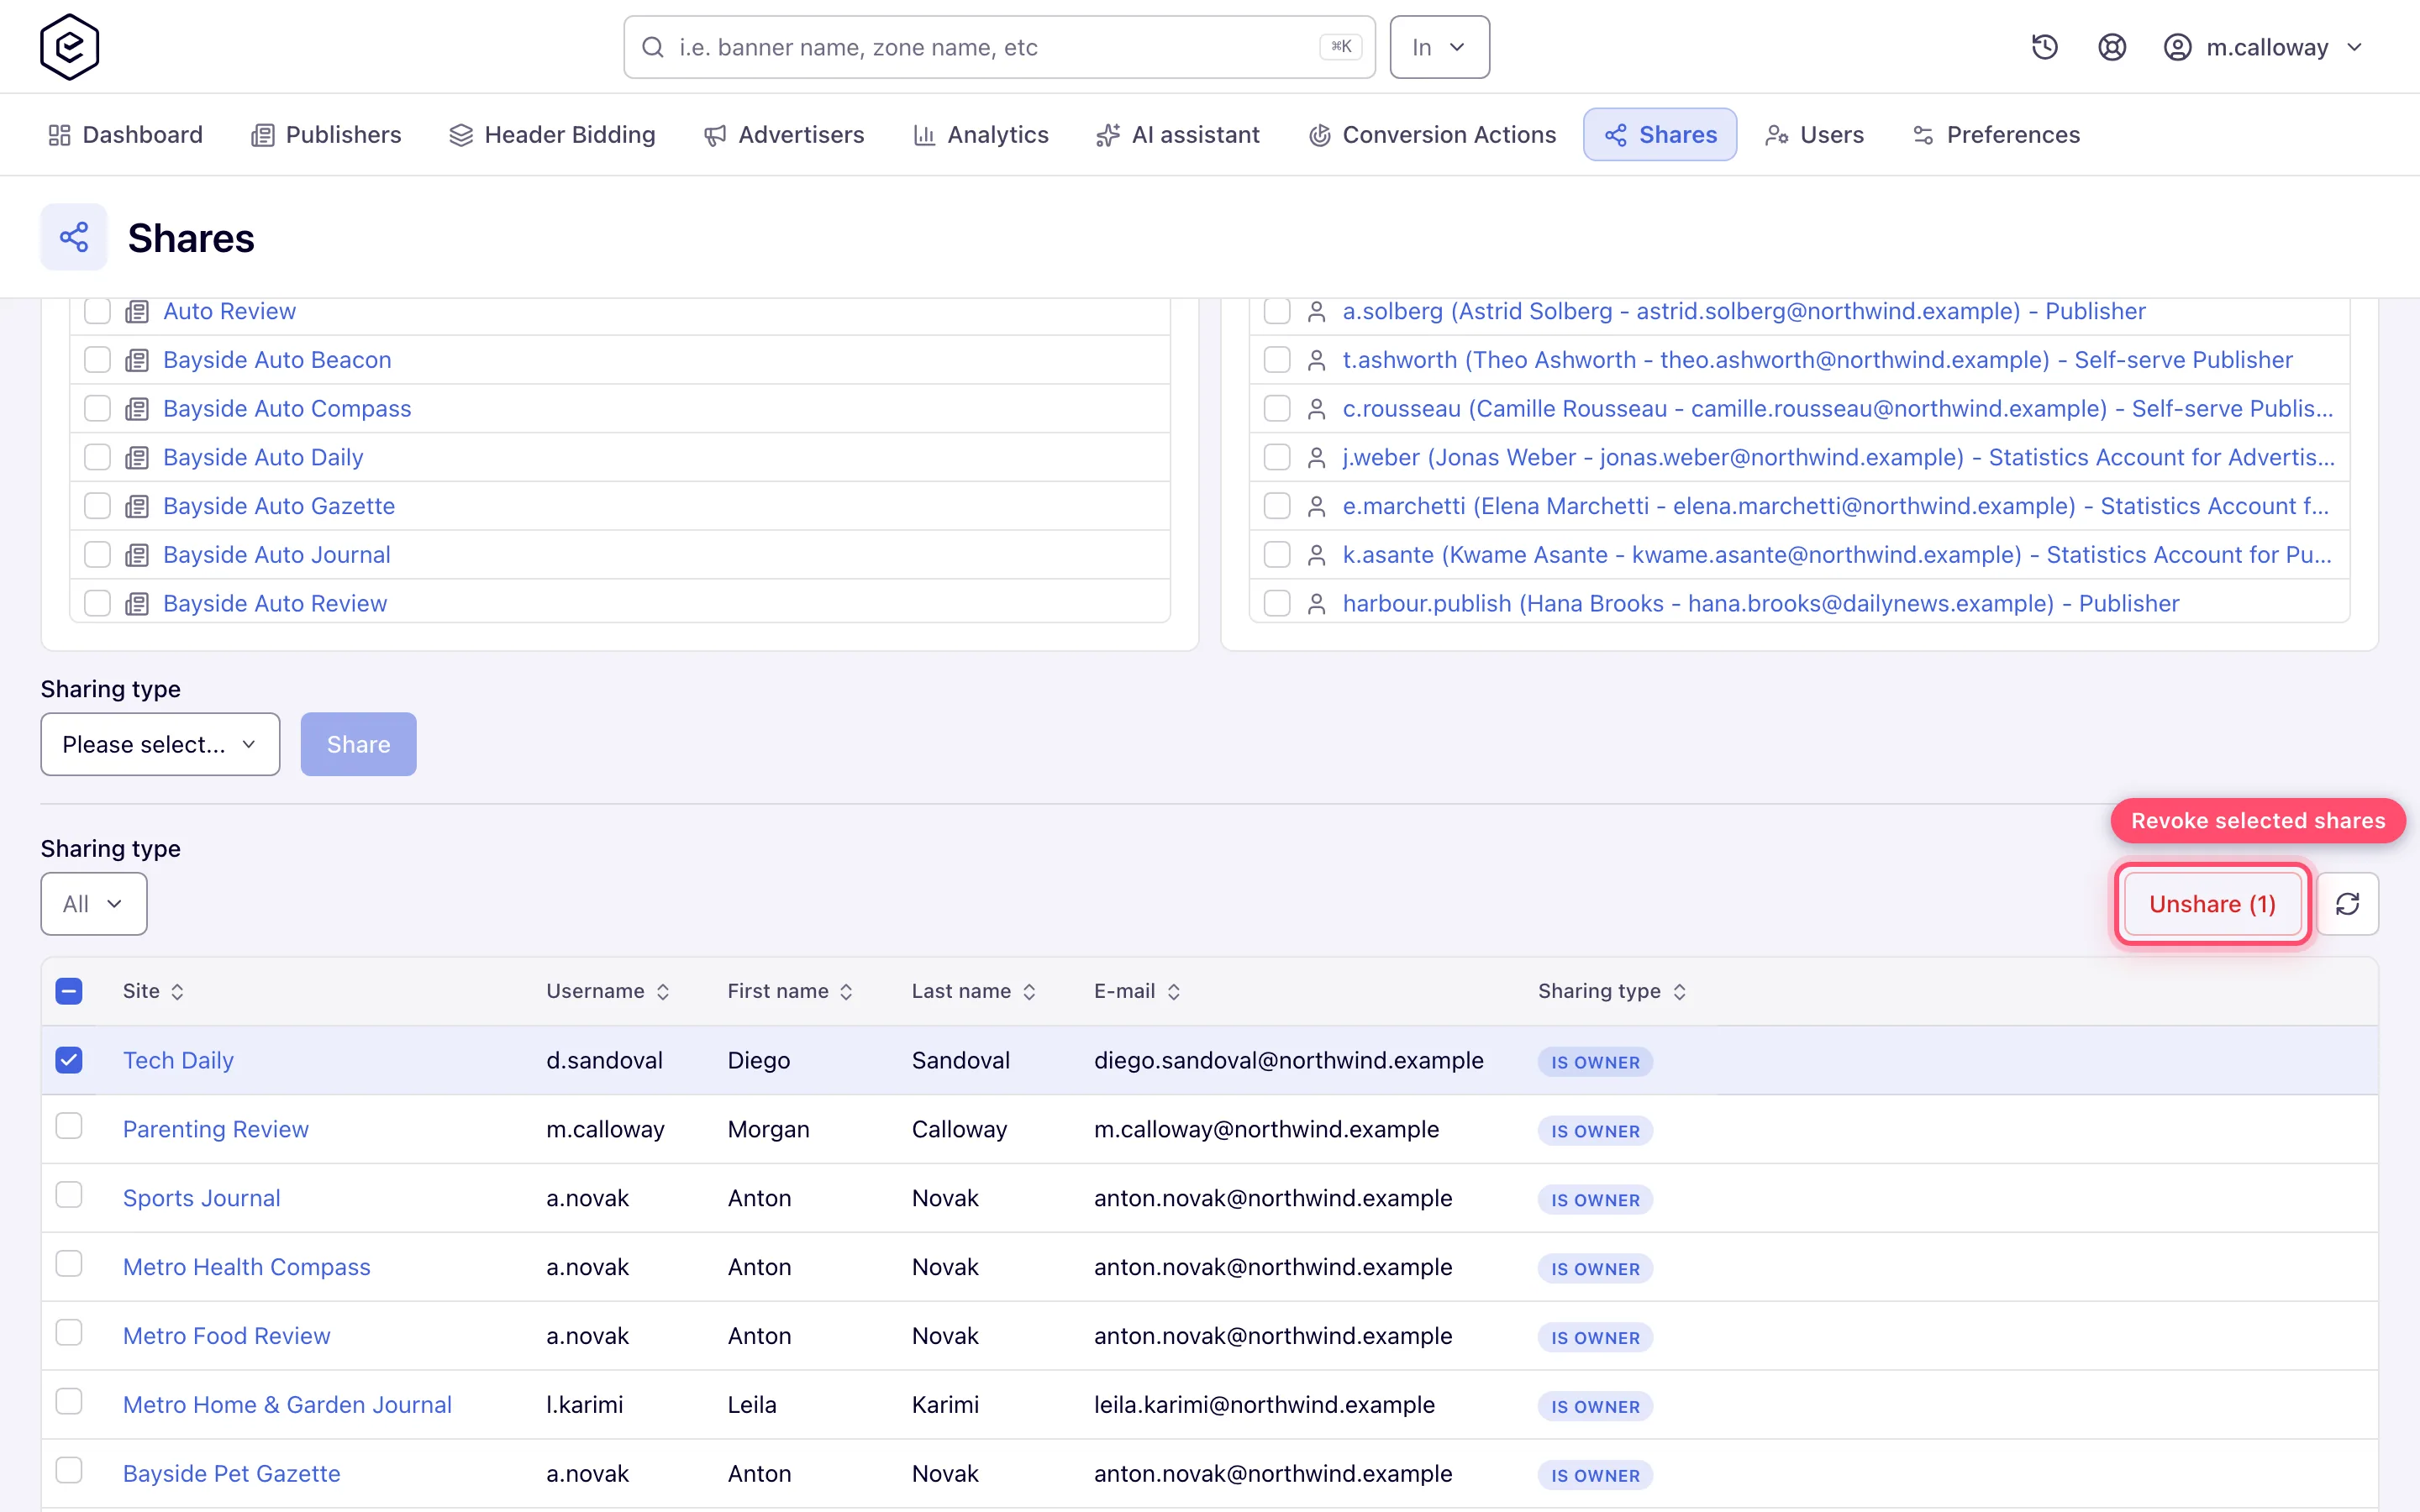Viewport: 2420px width, 1512px height.
Task: Open the 'Please select...' sharing type dropdown
Action: click(160, 744)
